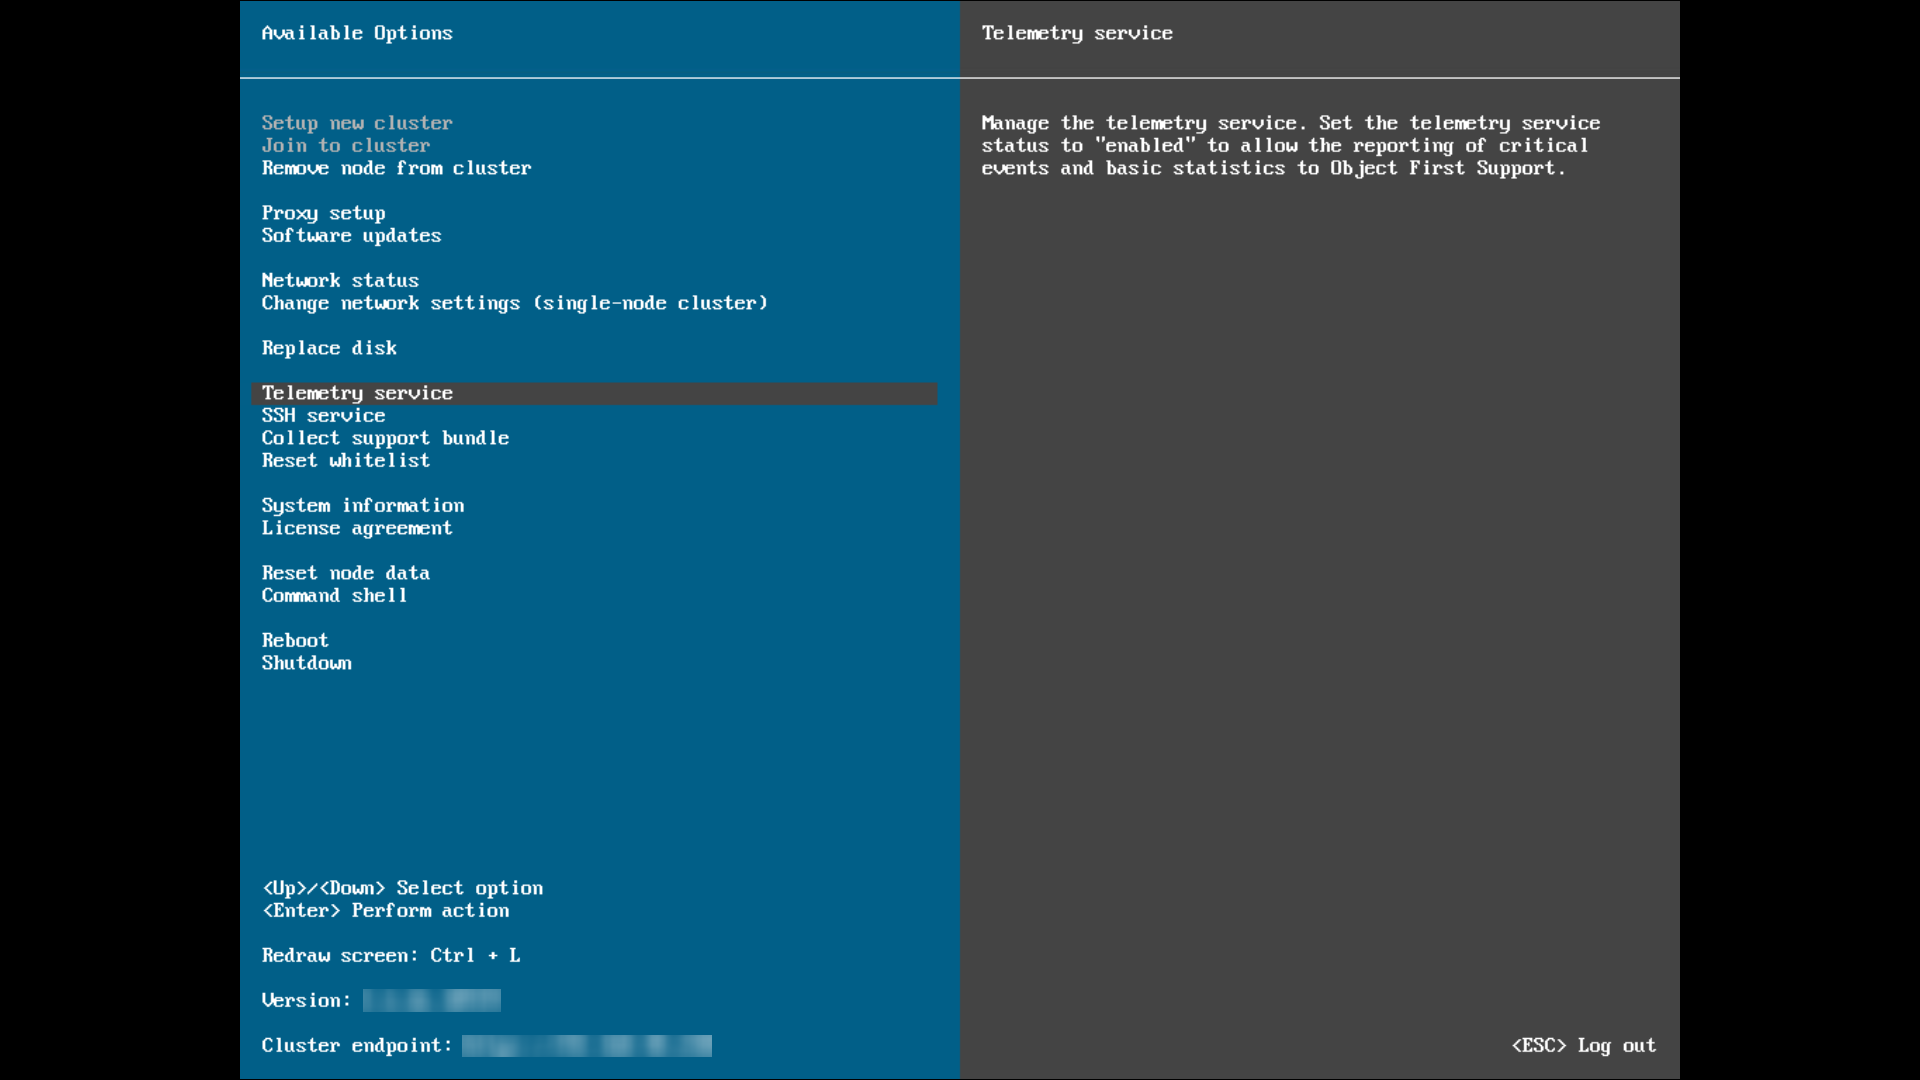Viewport: 1920px width, 1080px height.
Task: Select Change network settings (single-node cluster)
Action: coord(515,303)
